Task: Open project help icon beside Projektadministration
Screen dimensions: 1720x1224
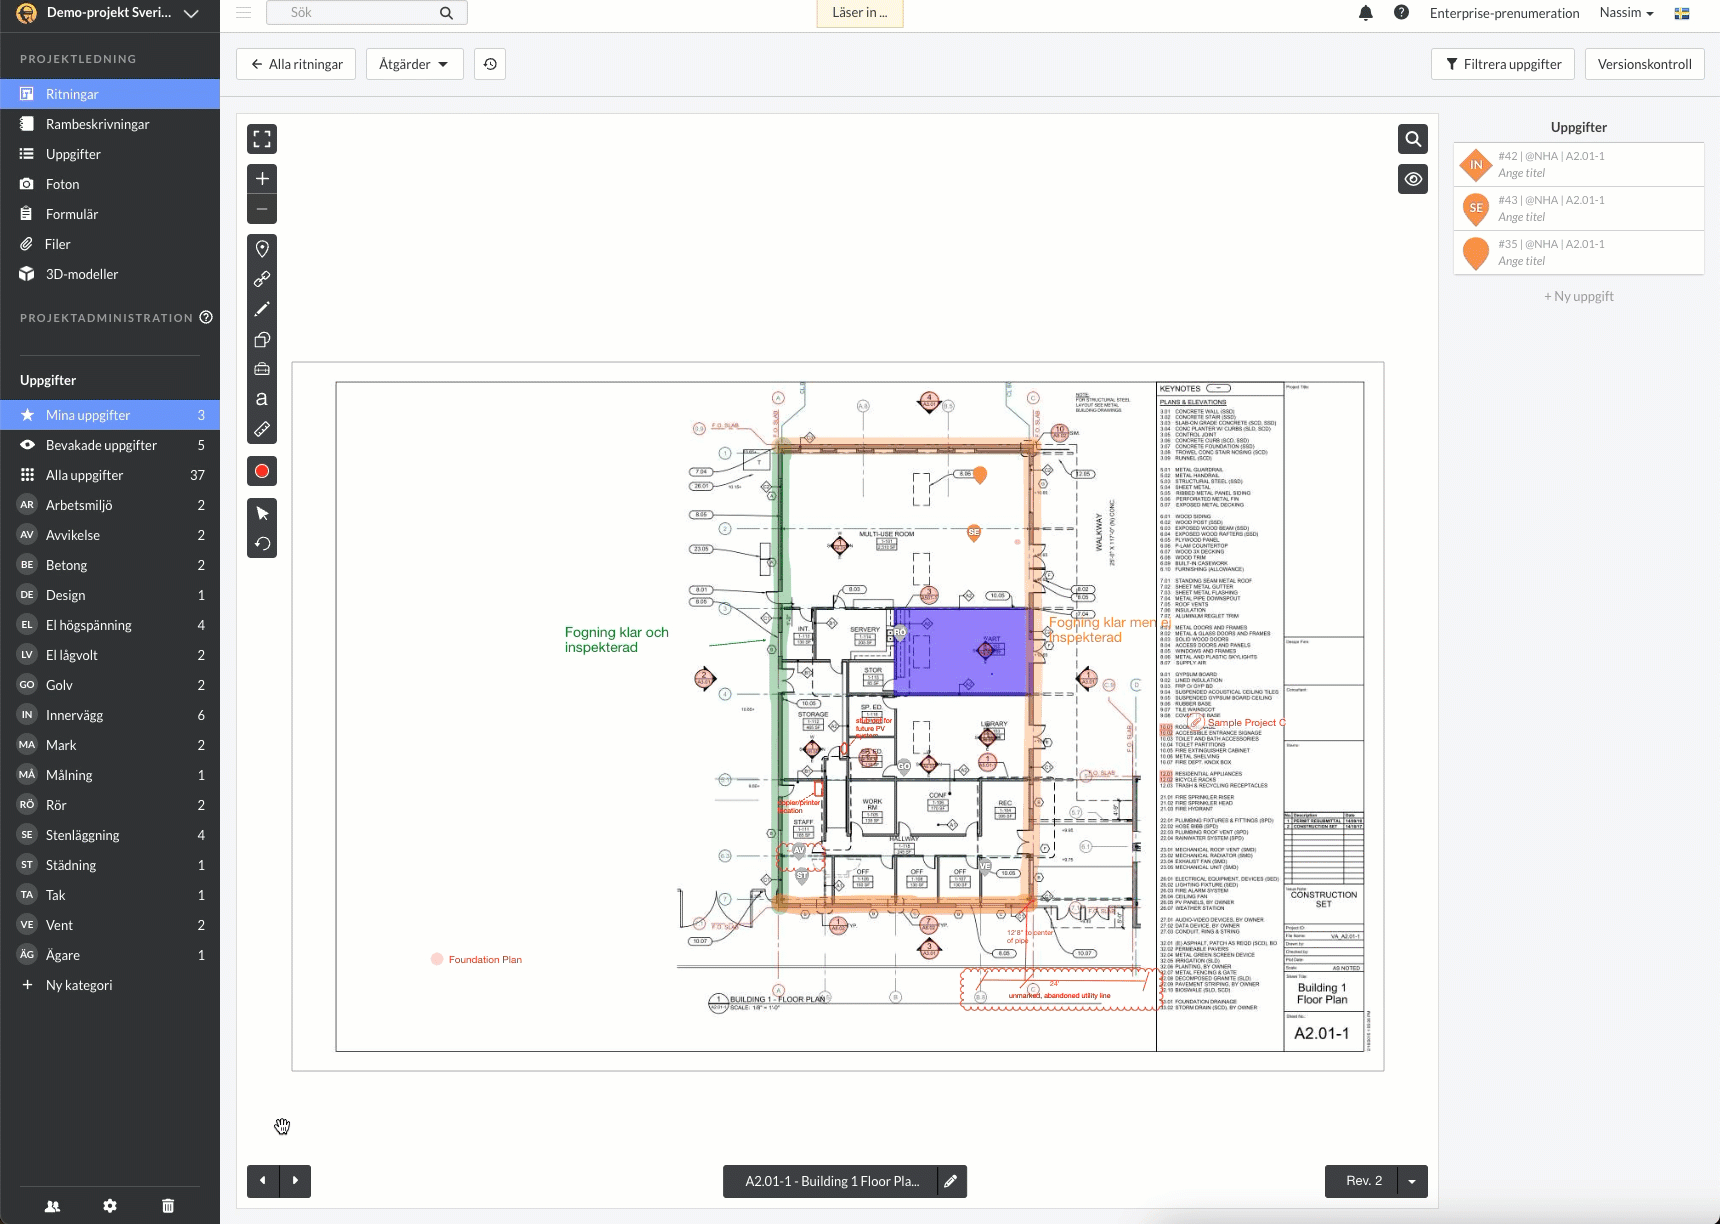Action: 206,317
